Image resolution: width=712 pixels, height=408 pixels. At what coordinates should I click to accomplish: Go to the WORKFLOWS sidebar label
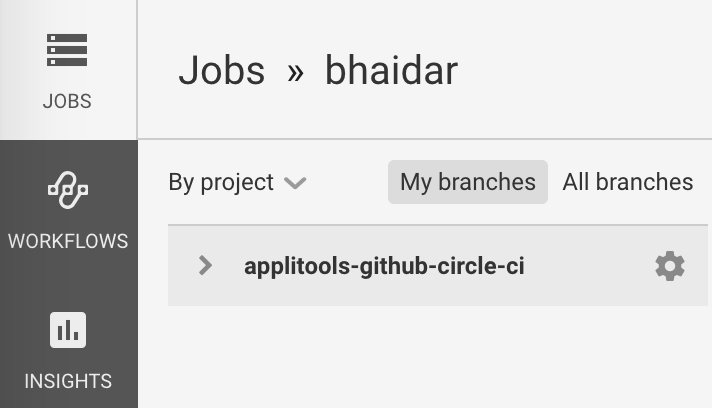(x=68, y=241)
